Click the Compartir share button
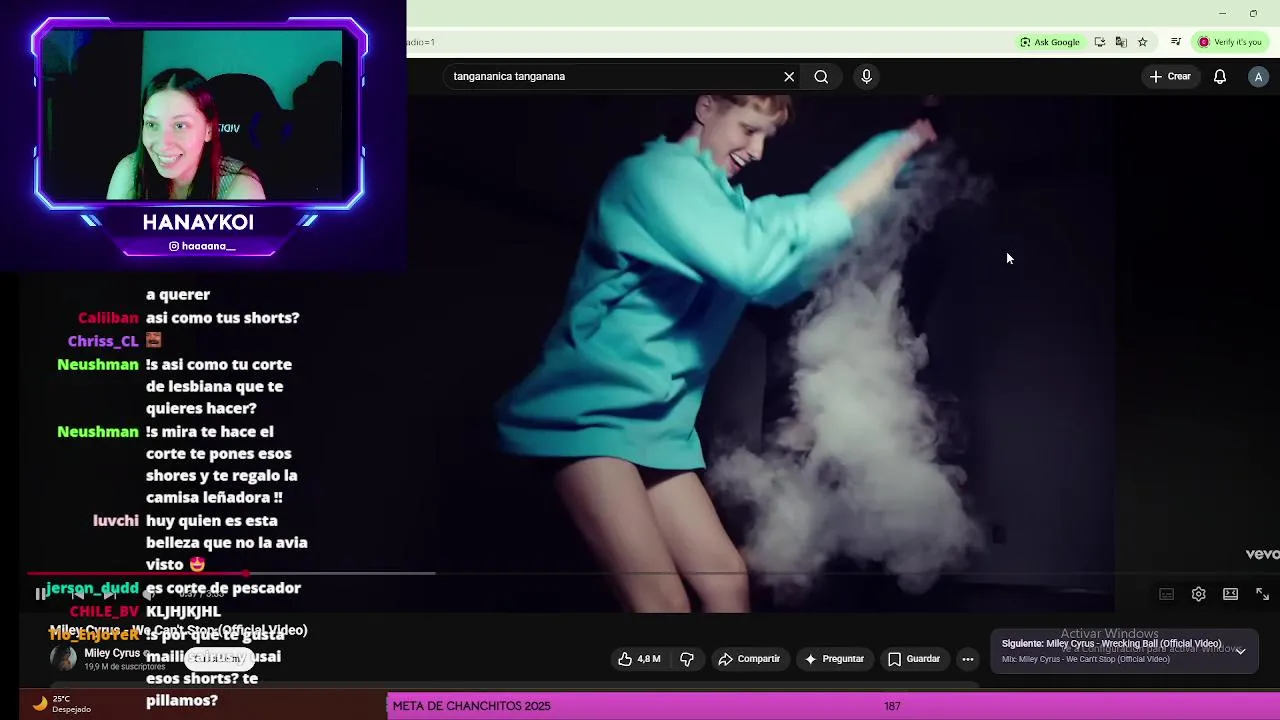Screen dimensions: 1280x720 click(x=749, y=659)
